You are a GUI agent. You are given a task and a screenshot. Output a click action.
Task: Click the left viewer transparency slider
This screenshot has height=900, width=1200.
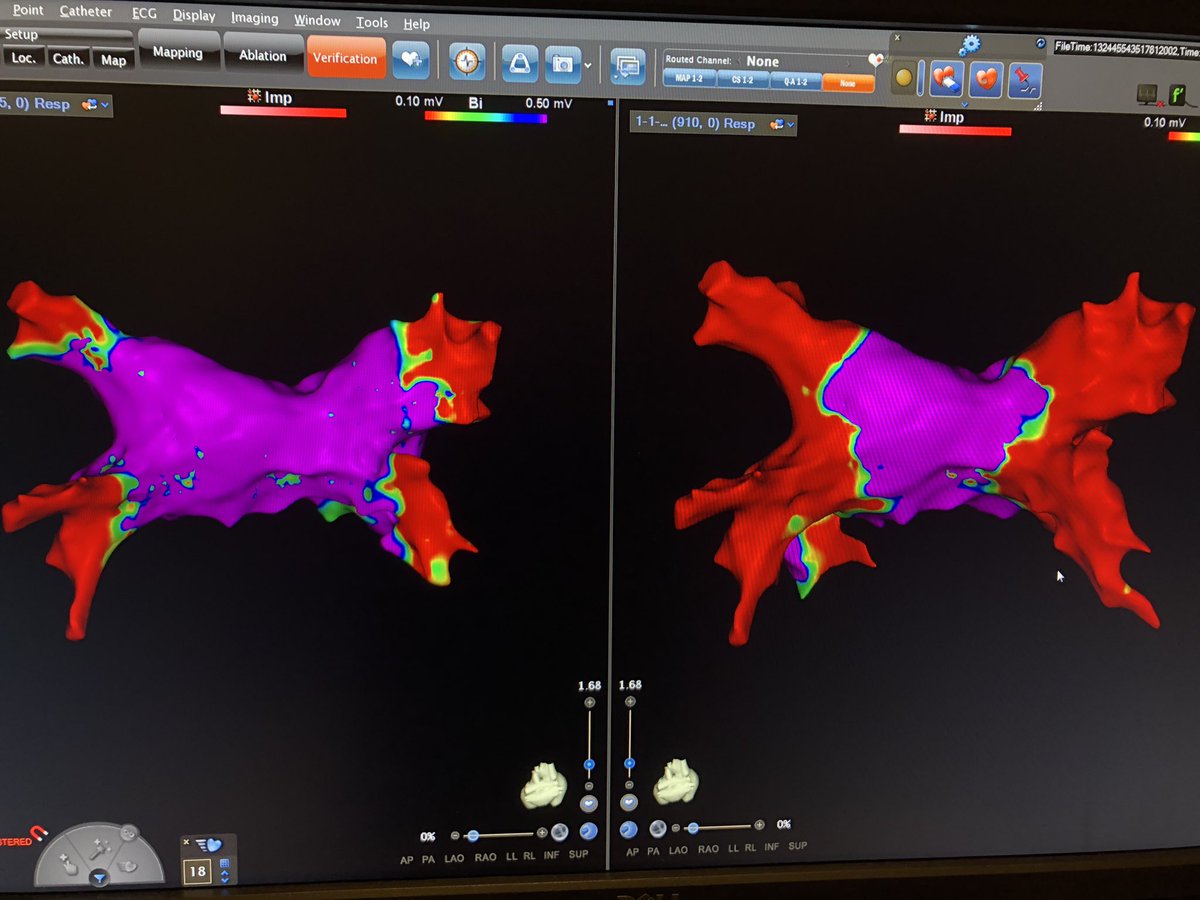pyautogui.click(x=499, y=835)
